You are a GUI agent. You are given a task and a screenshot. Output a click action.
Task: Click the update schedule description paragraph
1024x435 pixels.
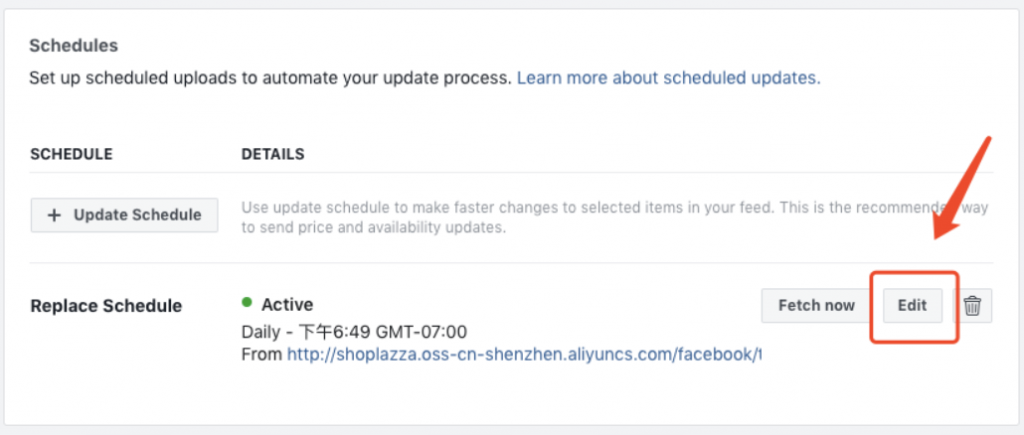click(614, 218)
